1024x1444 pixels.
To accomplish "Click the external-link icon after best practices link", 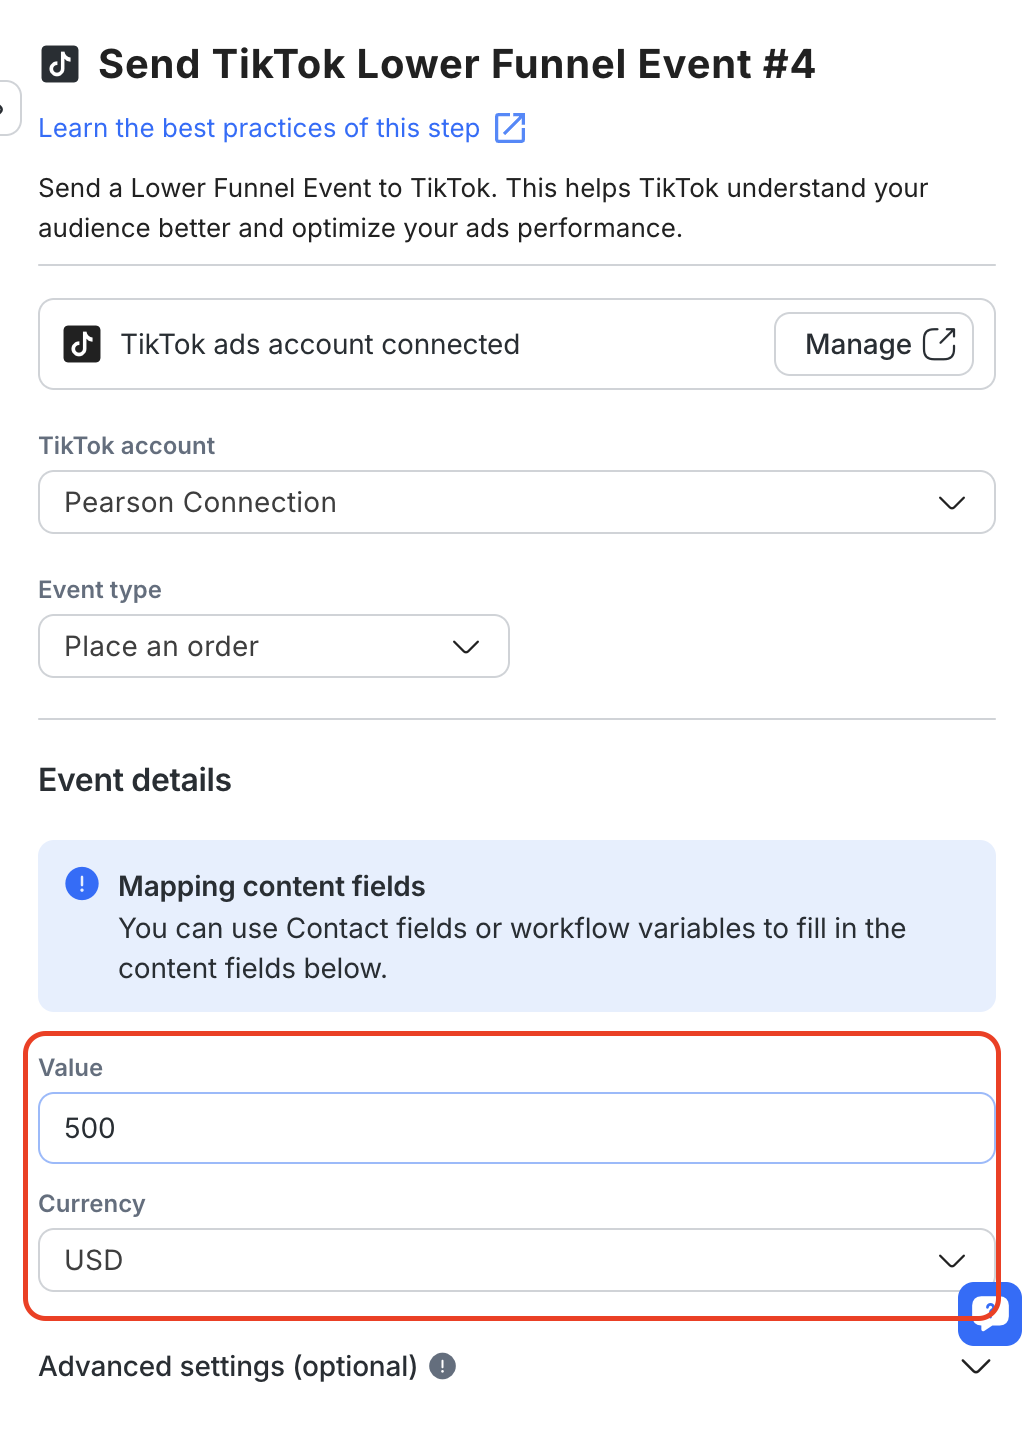I will [x=510, y=128].
